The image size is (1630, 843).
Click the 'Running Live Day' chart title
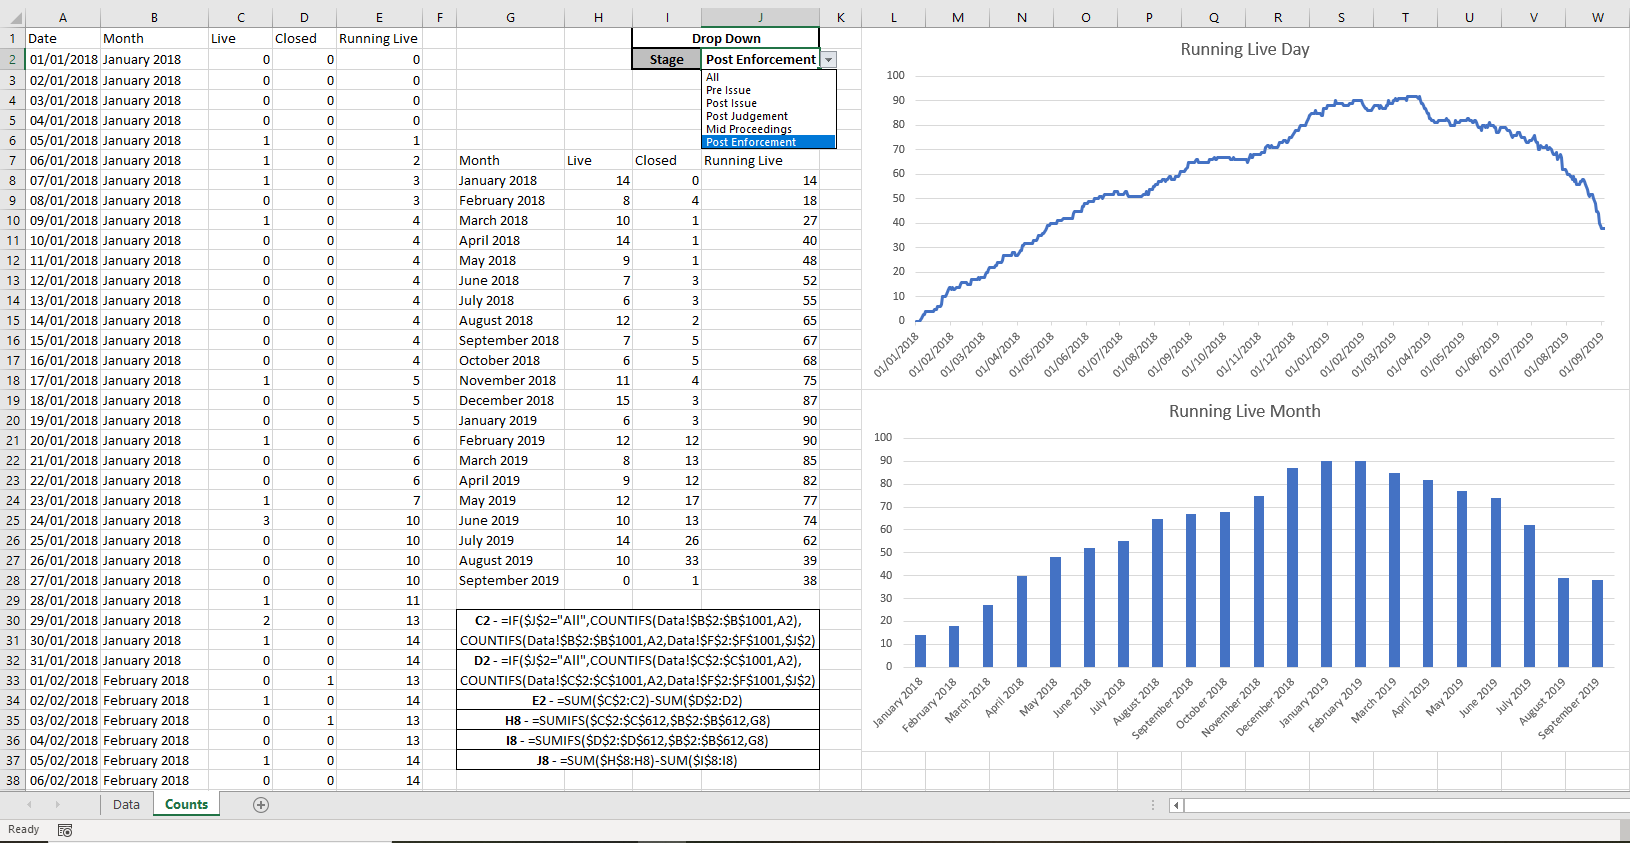pos(1244,49)
